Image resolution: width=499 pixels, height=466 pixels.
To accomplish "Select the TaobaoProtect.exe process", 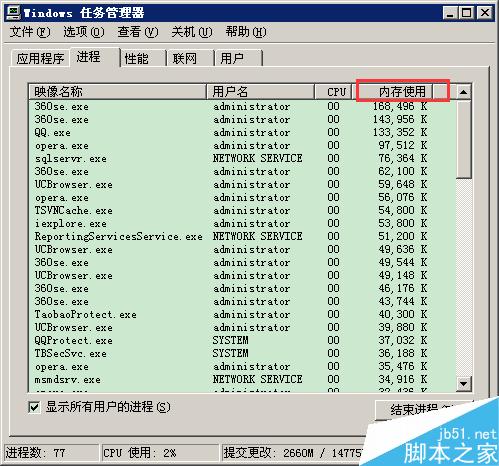I will pyautogui.click(x=242, y=314).
